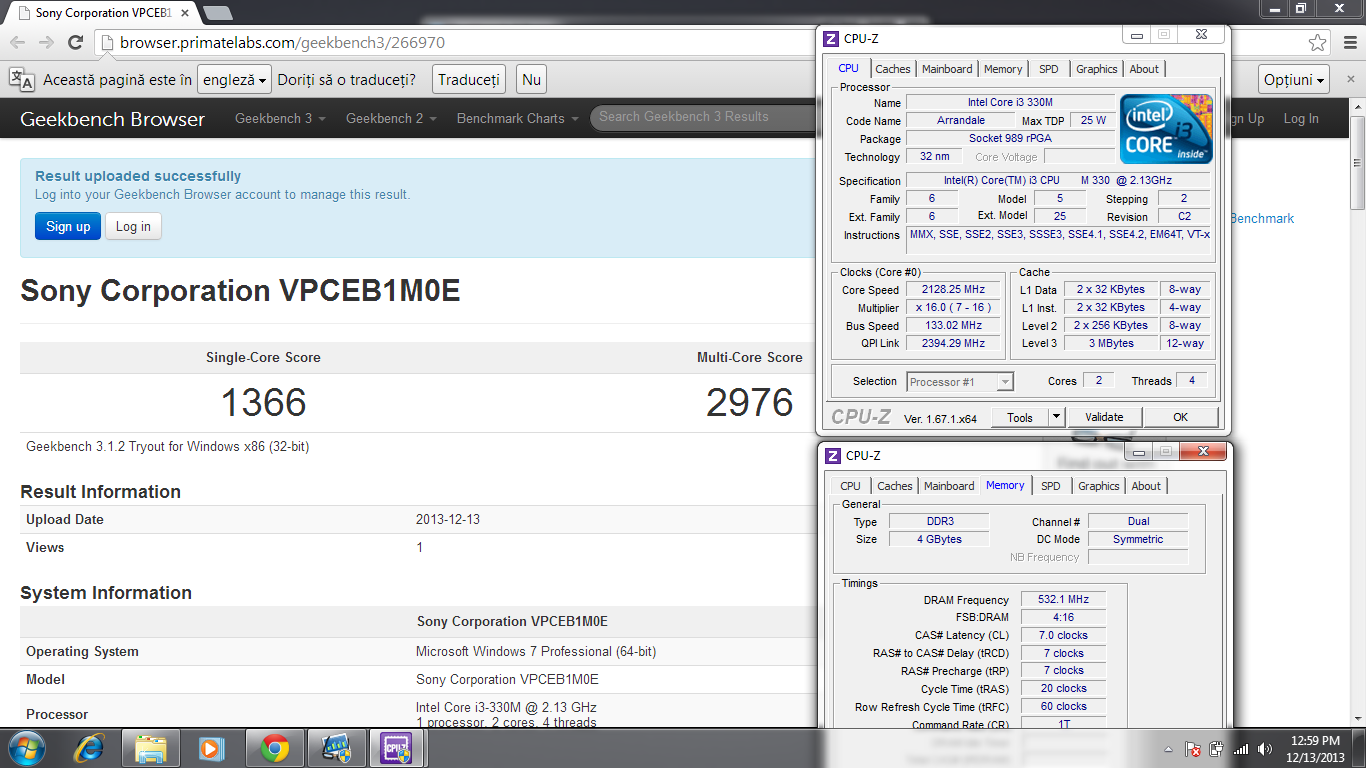Screen dimensions: 1366x768
Task: Select Mainboard tab in the CPU-Z timings window
Action: tap(949, 486)
